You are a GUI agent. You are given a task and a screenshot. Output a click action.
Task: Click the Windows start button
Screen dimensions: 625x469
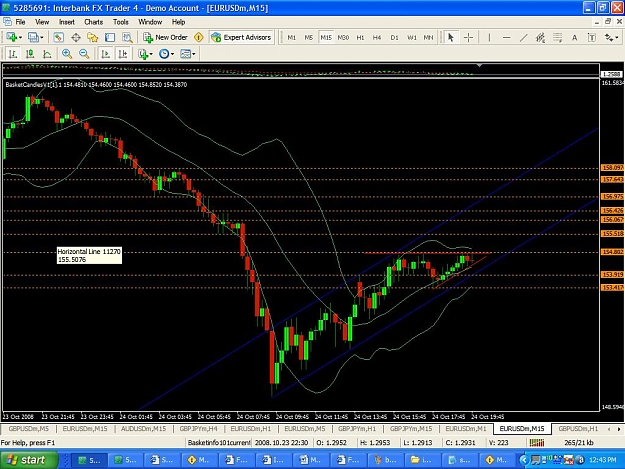(29, 460)
